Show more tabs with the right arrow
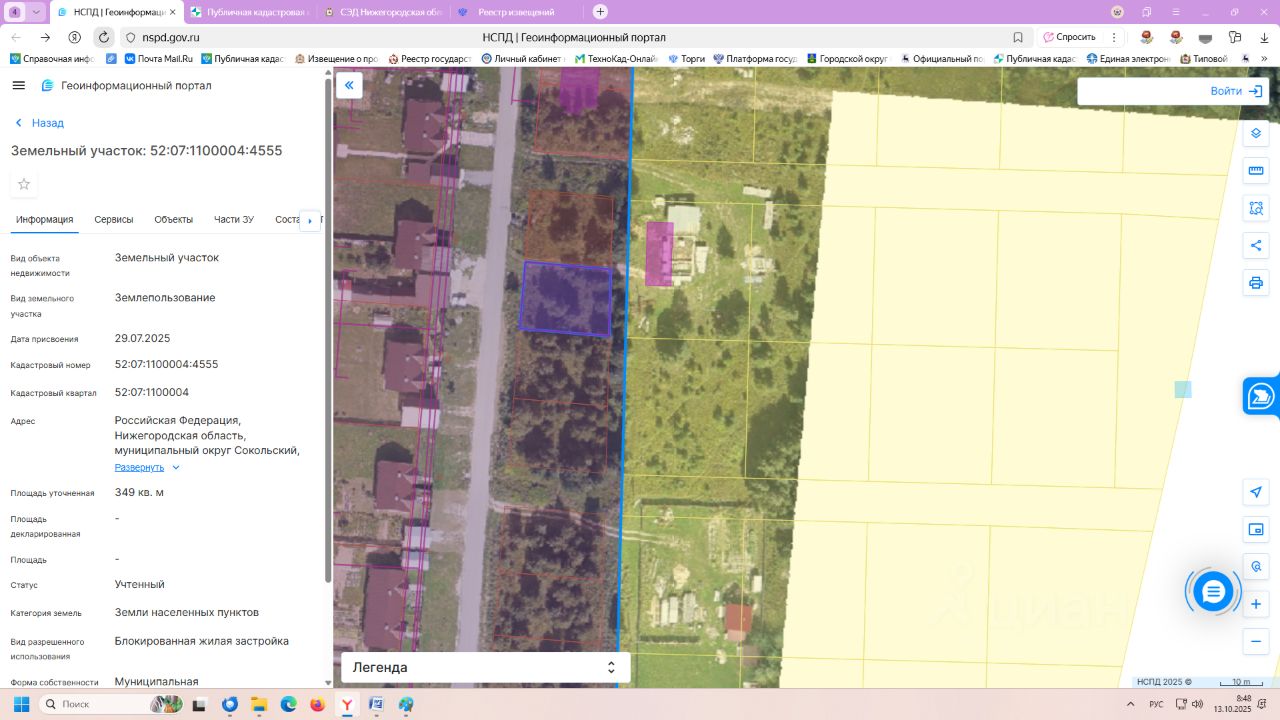This screenshot has height=720, width=1280. [x=310, y=220]
